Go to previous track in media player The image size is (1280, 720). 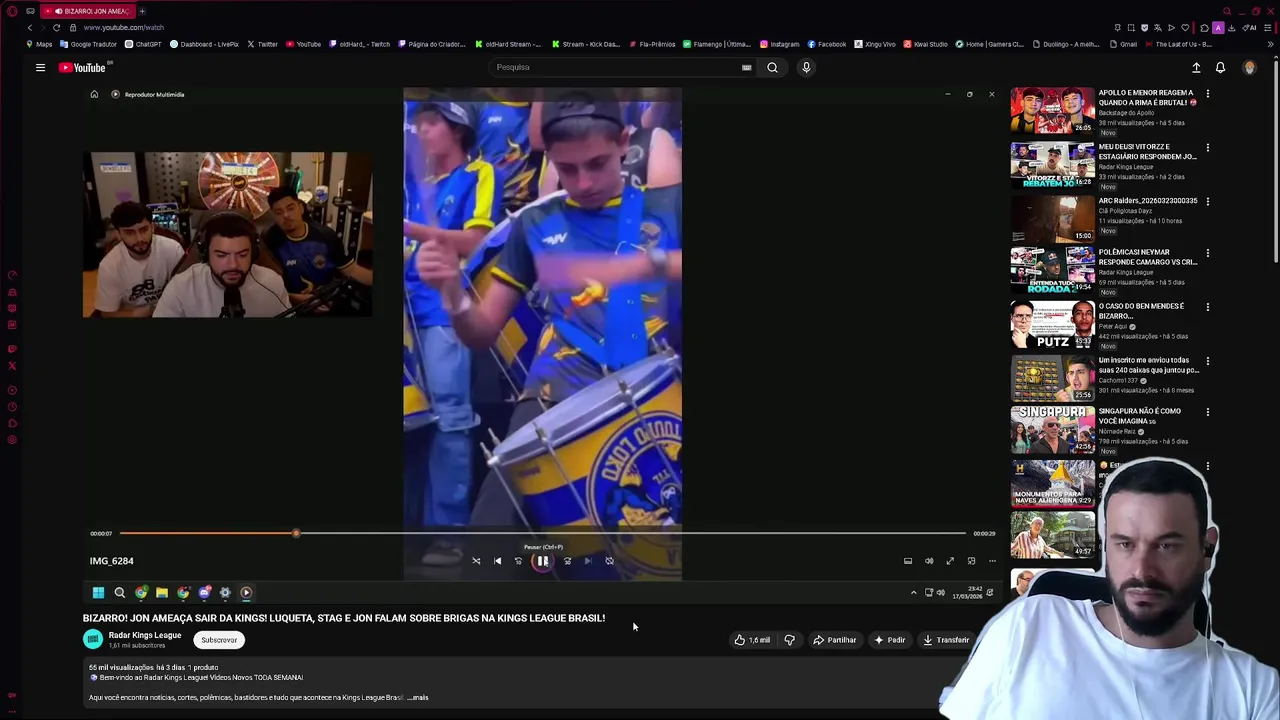497,561
